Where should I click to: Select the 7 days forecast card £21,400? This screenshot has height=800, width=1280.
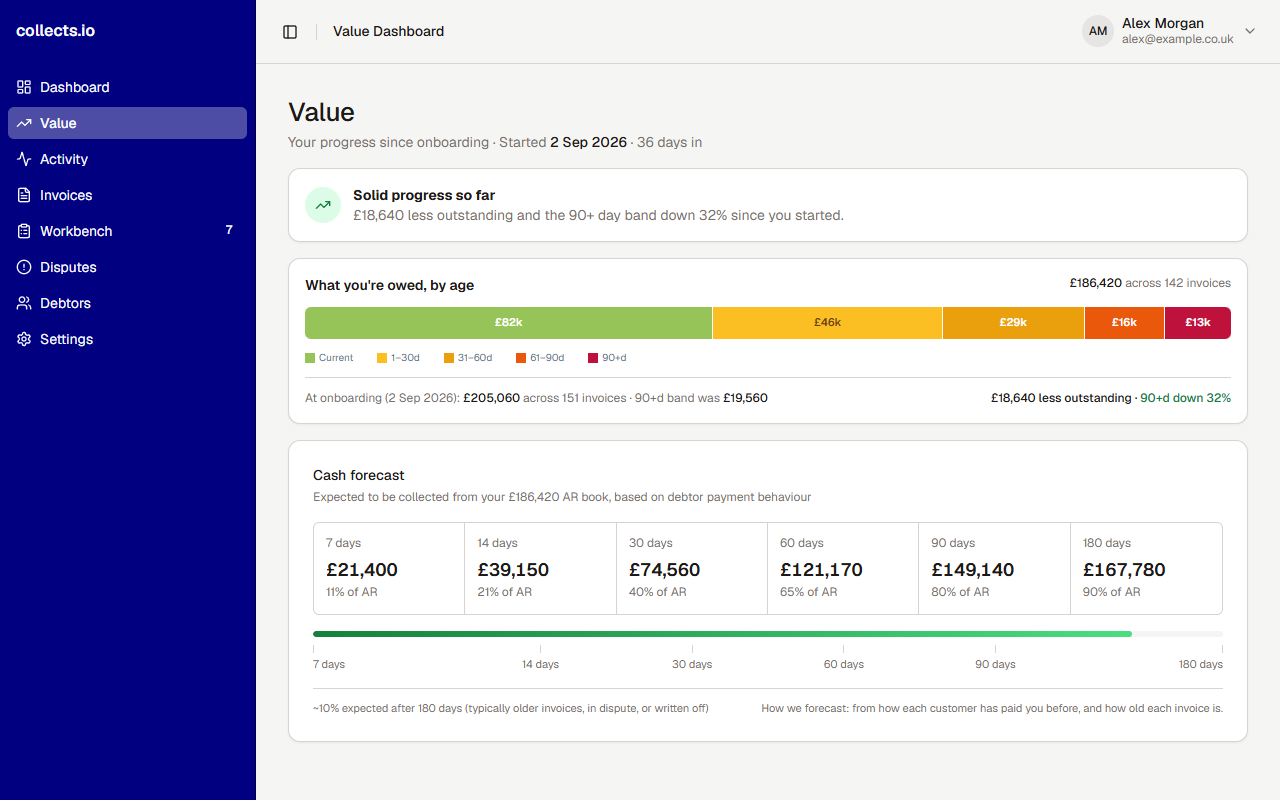pyautogui.click(x=389, y=568)
